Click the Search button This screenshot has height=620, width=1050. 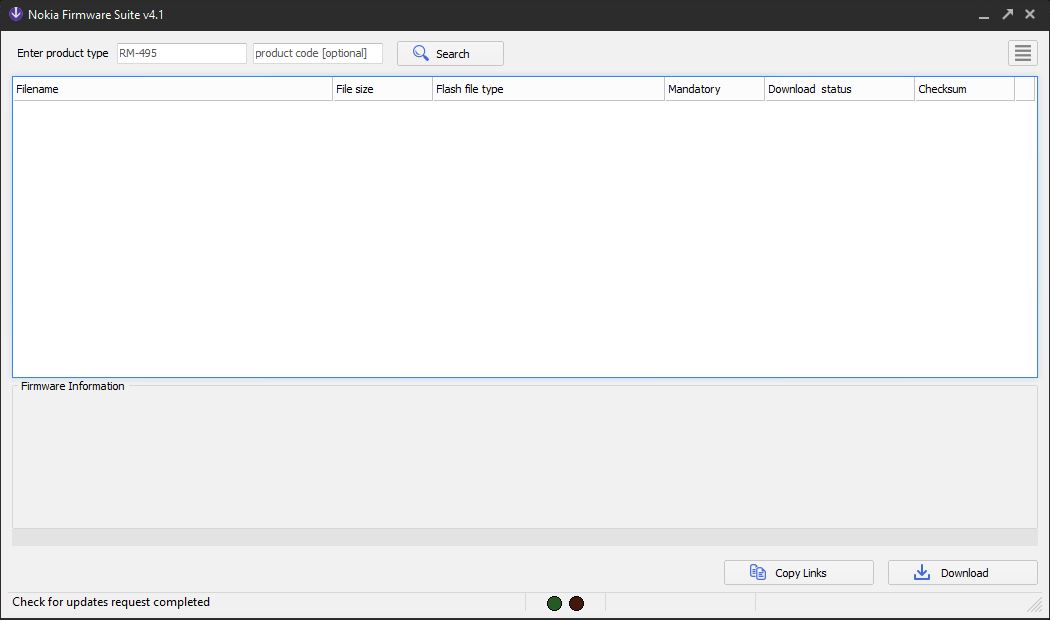450,54
